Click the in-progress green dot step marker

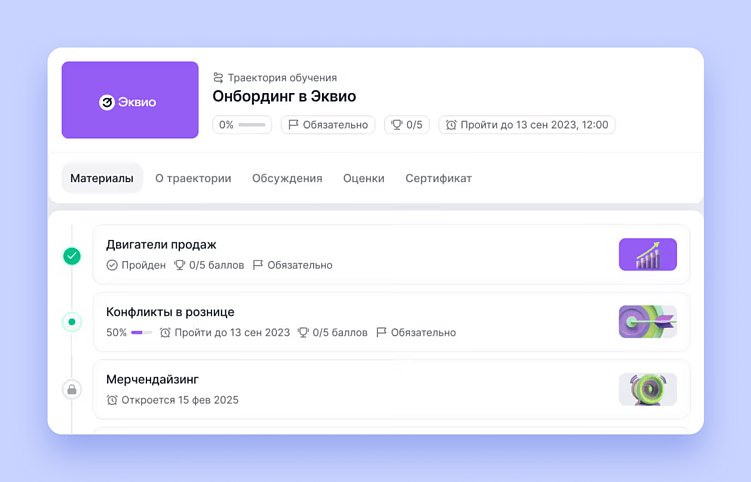coord(72,322)
